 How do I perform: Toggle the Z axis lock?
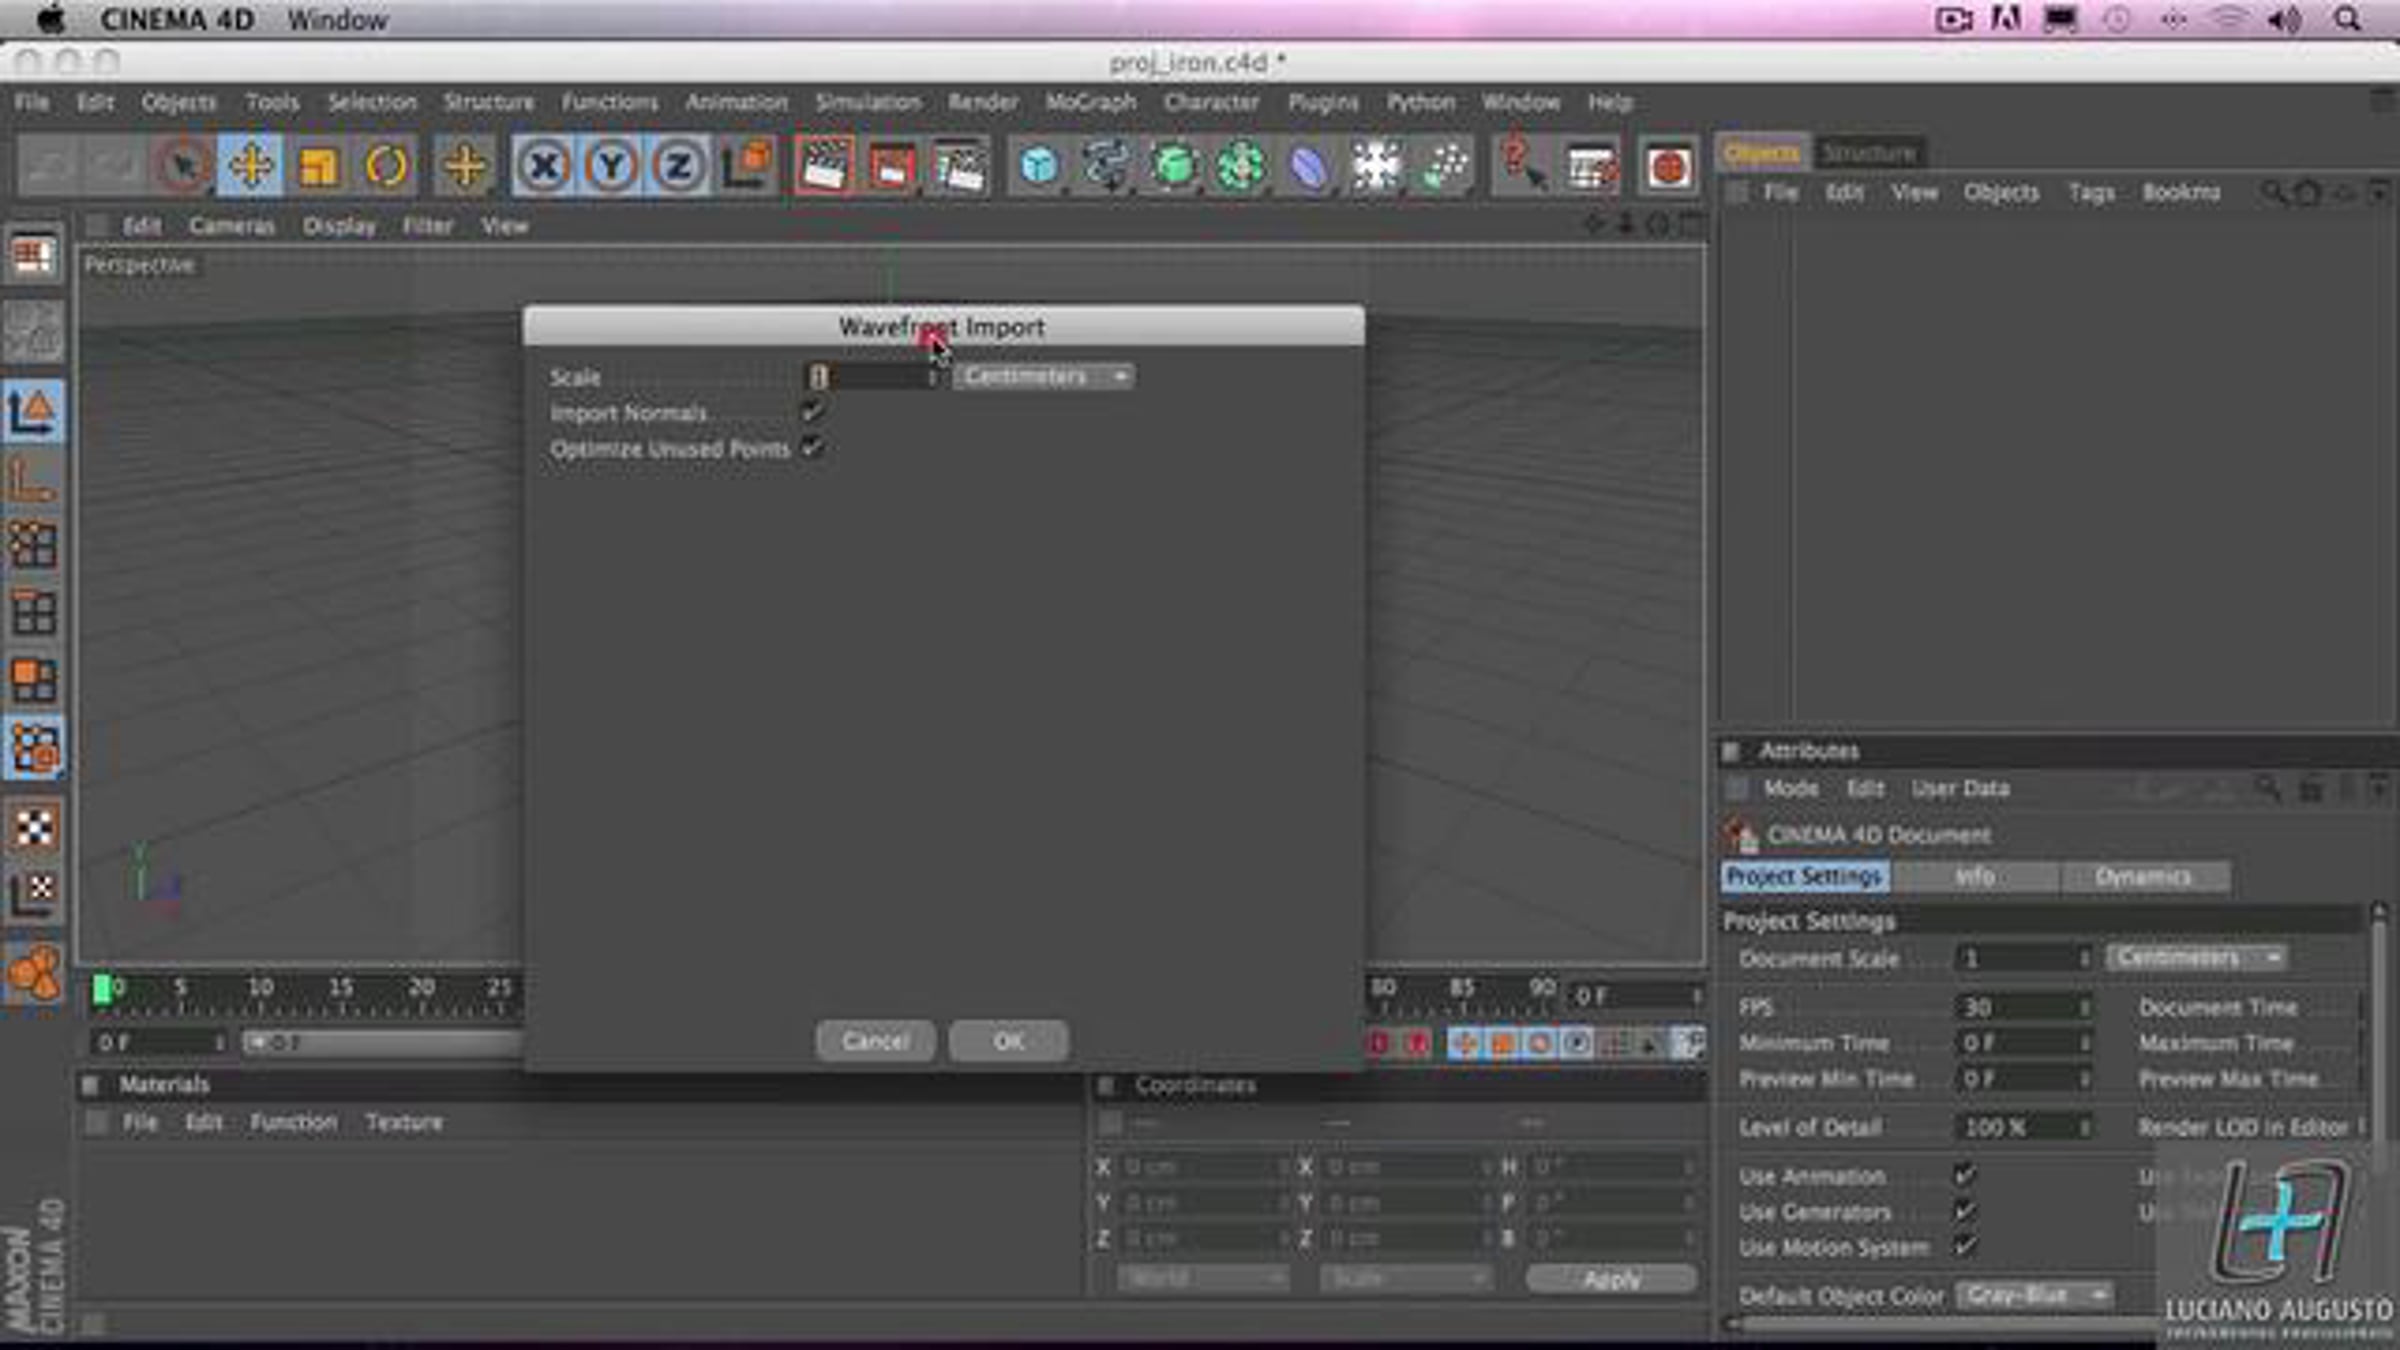679,165
